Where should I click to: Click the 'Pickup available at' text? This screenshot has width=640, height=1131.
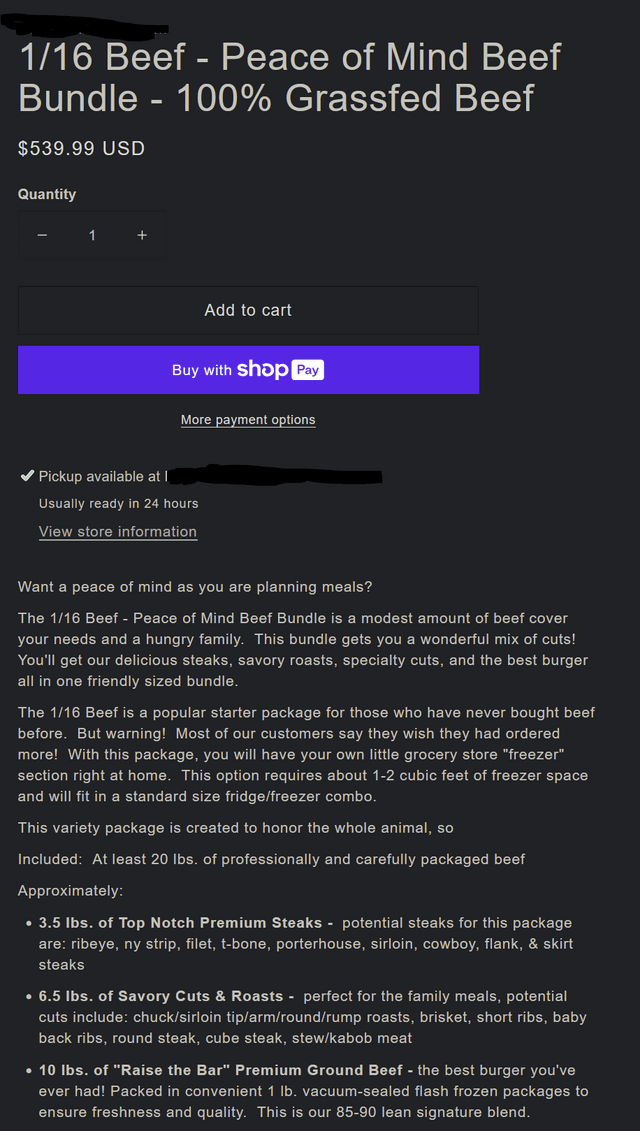tap(100, 477)
